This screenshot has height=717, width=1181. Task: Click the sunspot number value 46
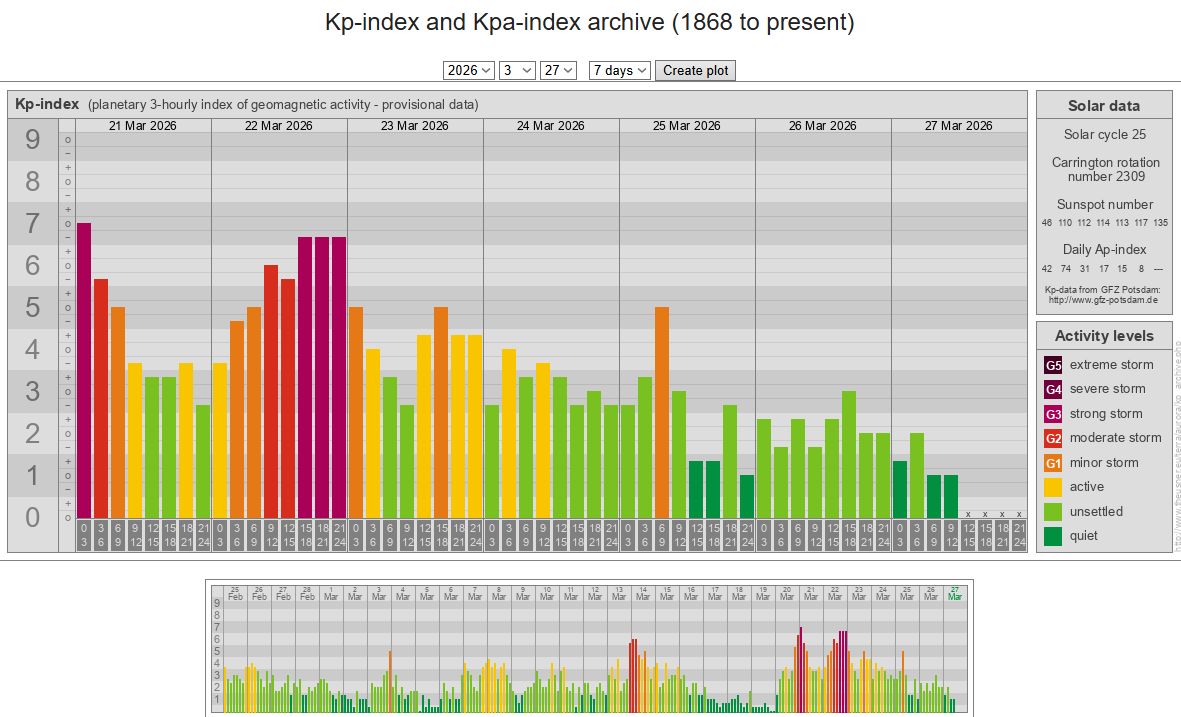click(1047, 223)
